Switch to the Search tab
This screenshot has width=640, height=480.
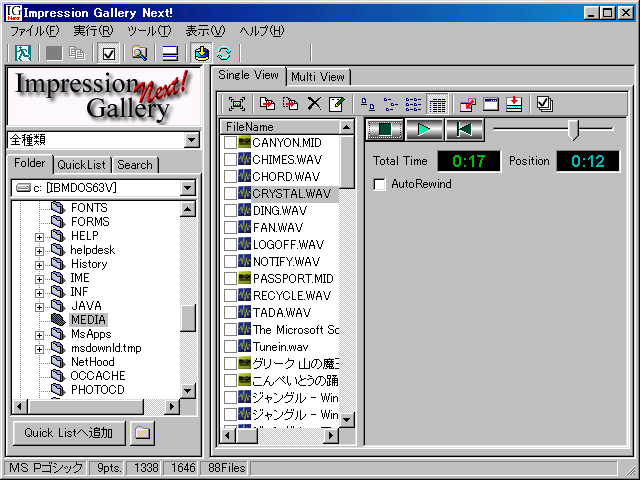tap(135, 165)
